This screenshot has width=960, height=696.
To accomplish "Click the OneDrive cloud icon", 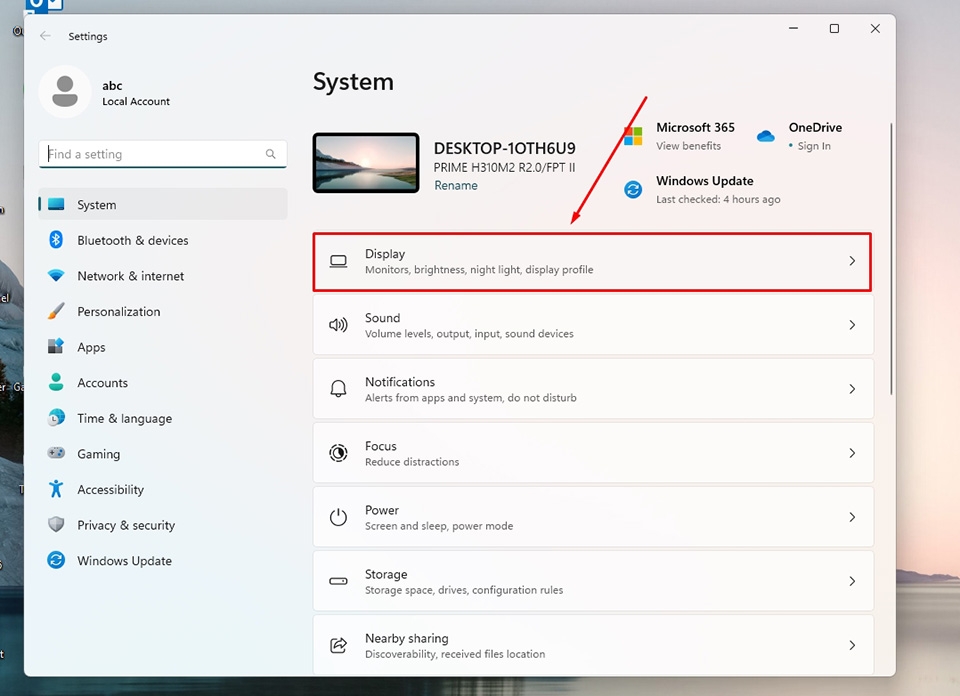I will point(765,135).
